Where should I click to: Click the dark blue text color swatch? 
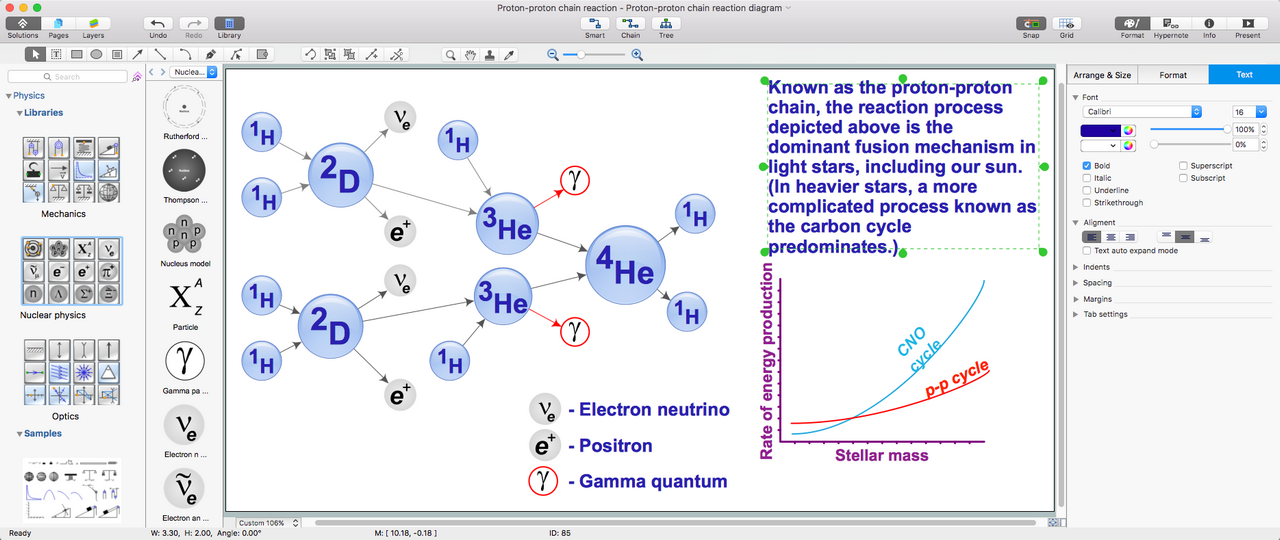click(1100, 130)
